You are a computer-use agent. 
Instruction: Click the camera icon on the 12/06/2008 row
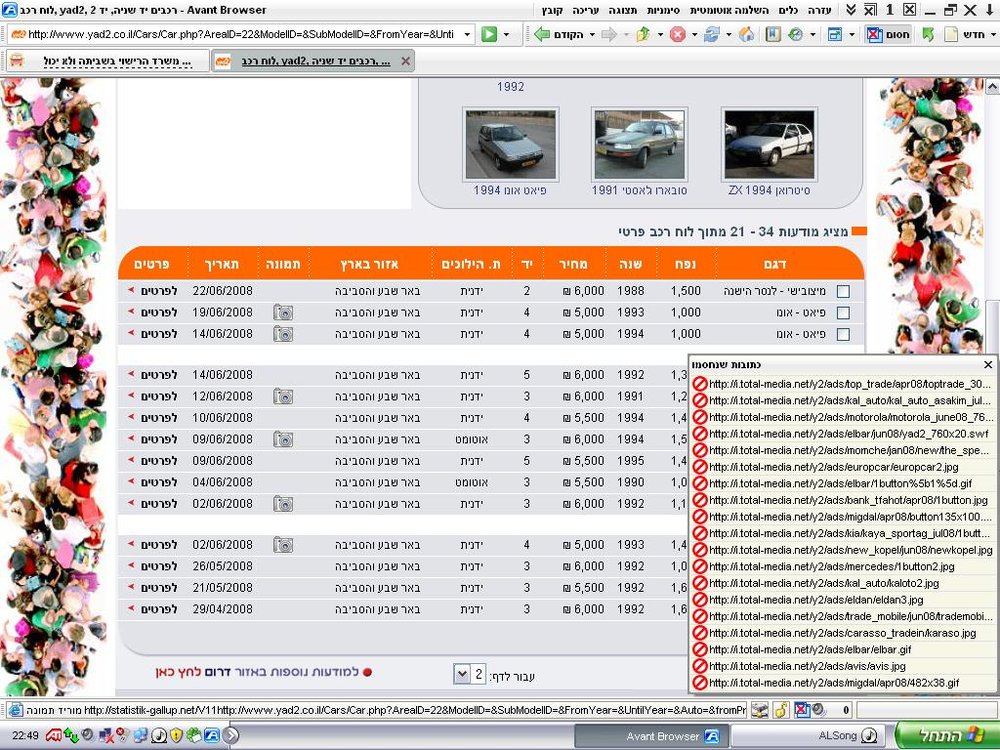(x=283, y=397)
